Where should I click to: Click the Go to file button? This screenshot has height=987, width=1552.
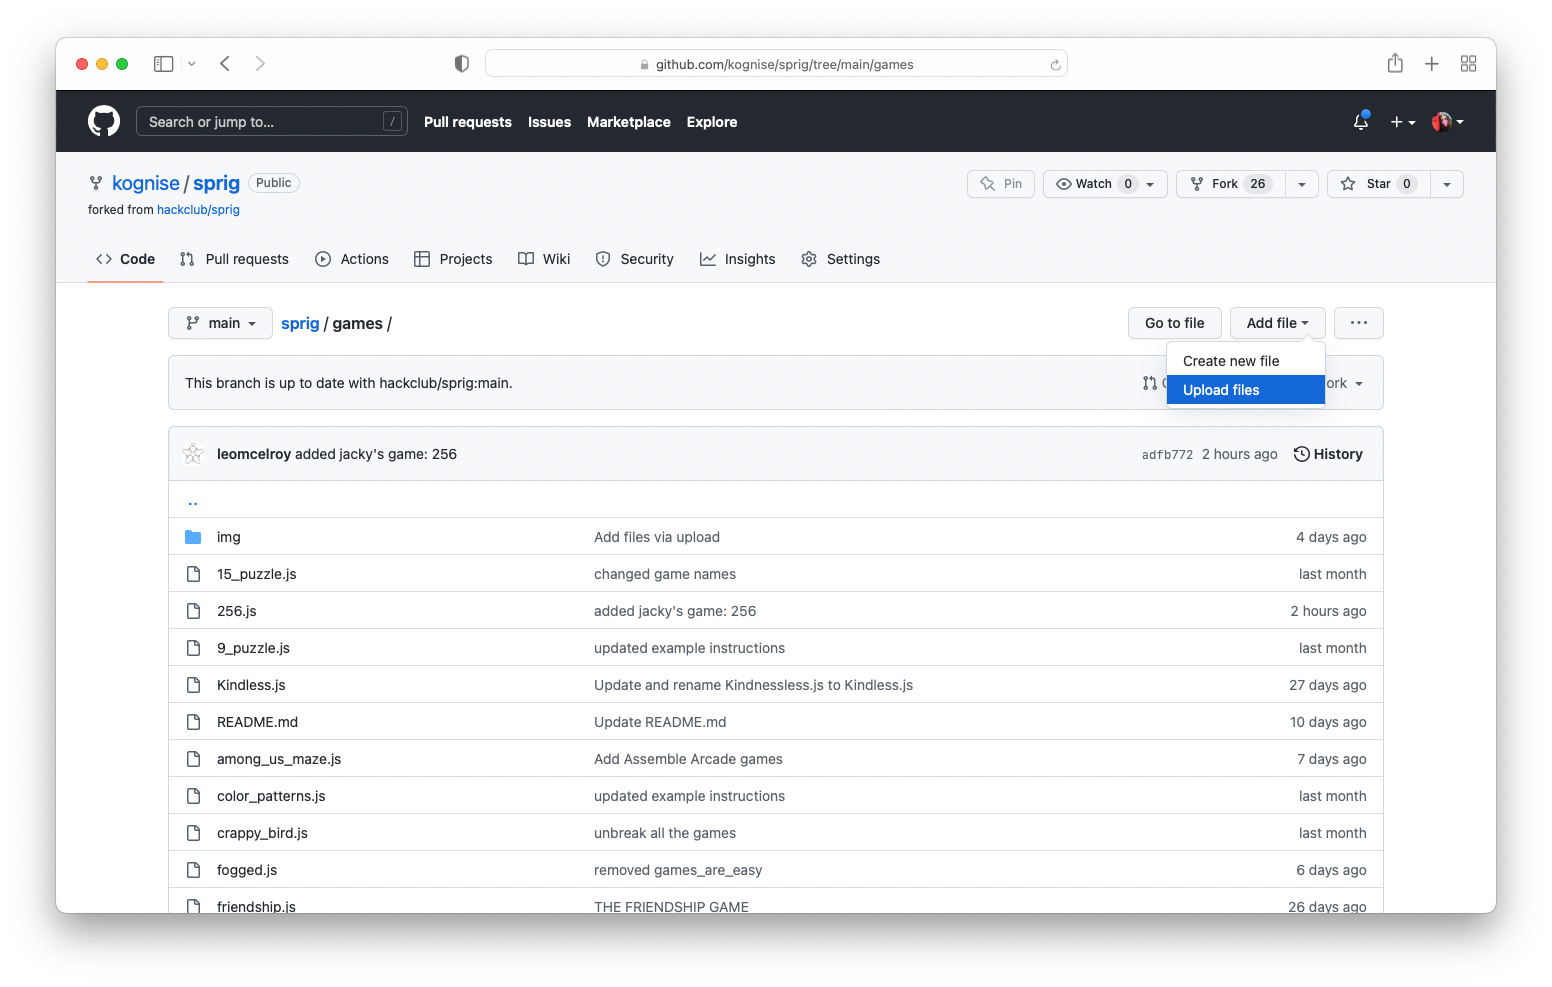(x=1174, y=323)
